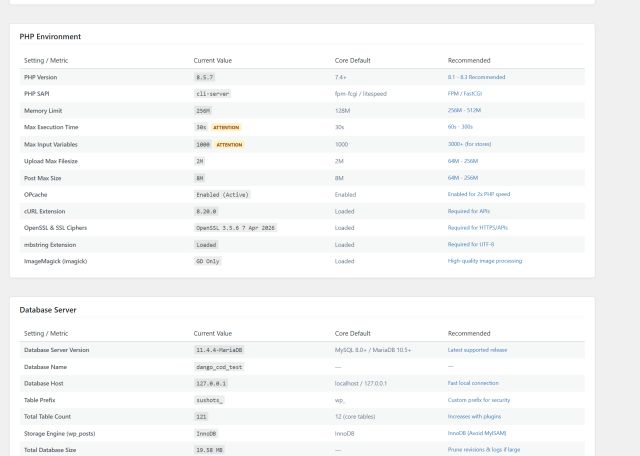Click the 'Custom prefix for security' recommendation
640x456 pixels.
click(x=479, y=400)
